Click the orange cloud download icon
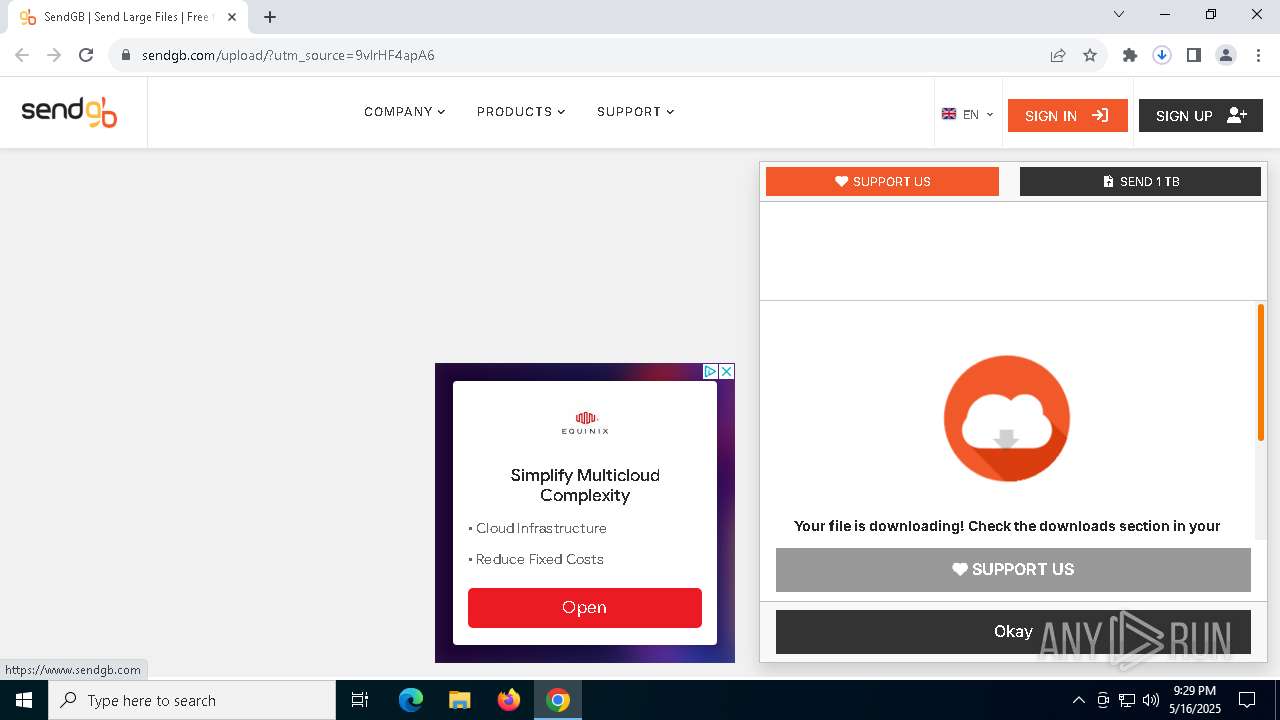 (x=1007, y=418)
